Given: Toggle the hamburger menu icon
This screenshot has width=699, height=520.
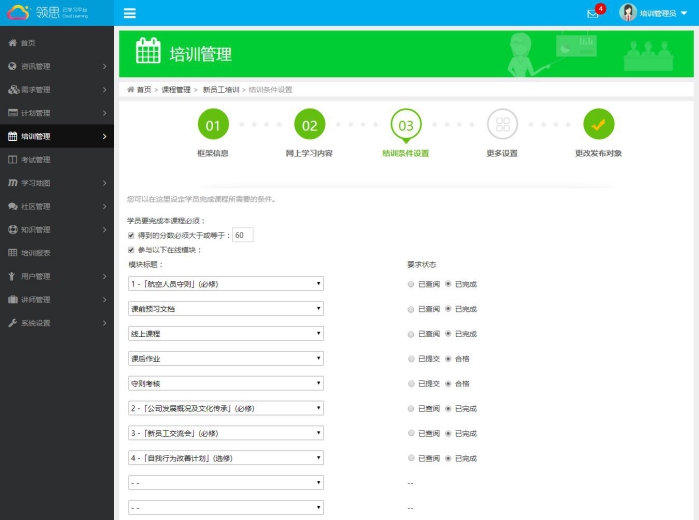Looking at the screenshot, I should (130, 13).
